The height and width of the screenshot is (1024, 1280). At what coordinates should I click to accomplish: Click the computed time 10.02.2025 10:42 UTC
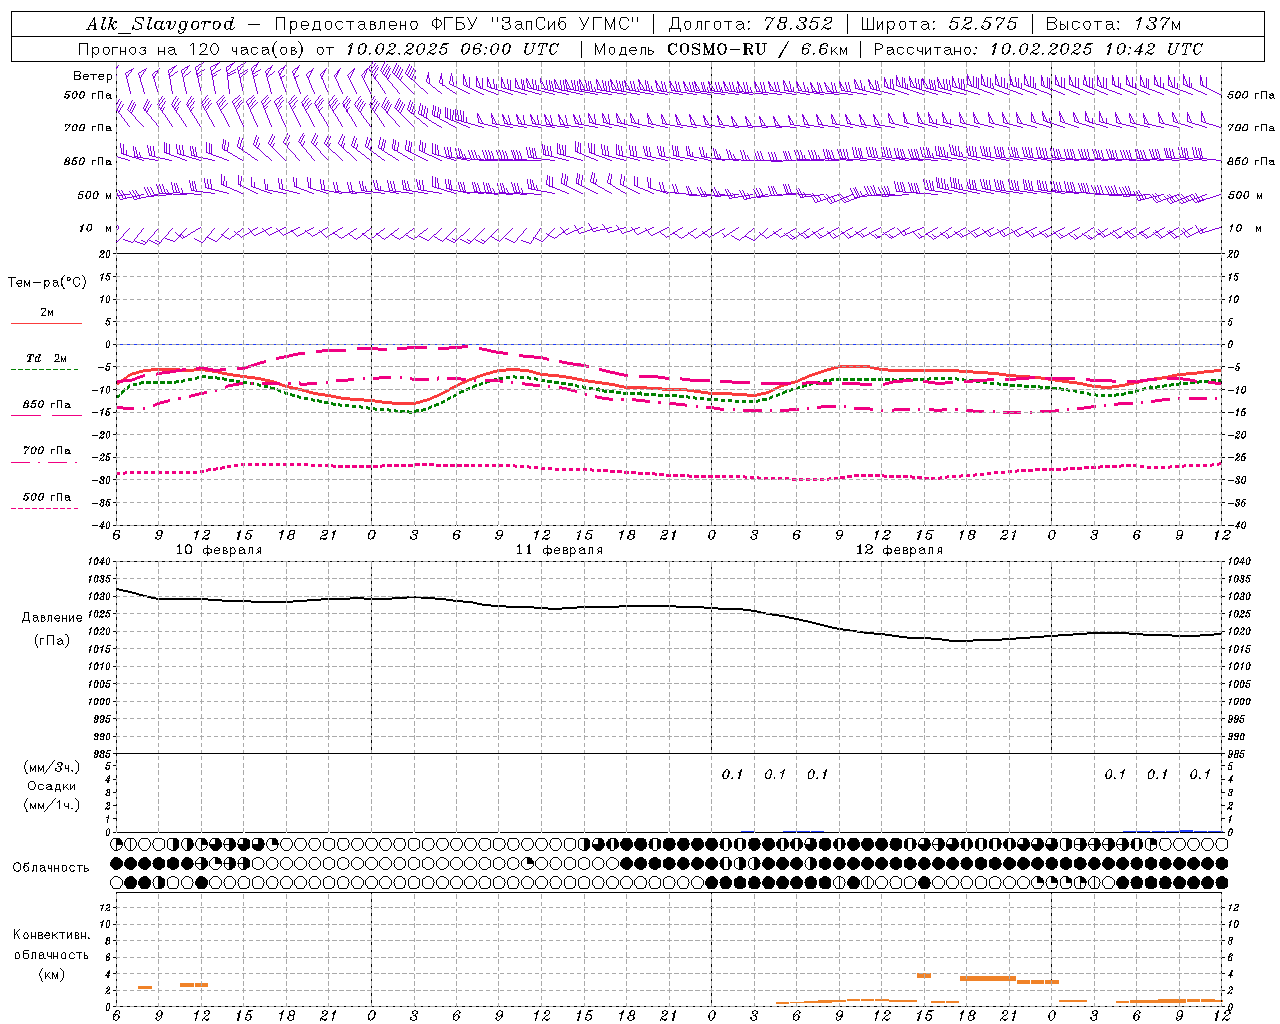[1096, 49]
